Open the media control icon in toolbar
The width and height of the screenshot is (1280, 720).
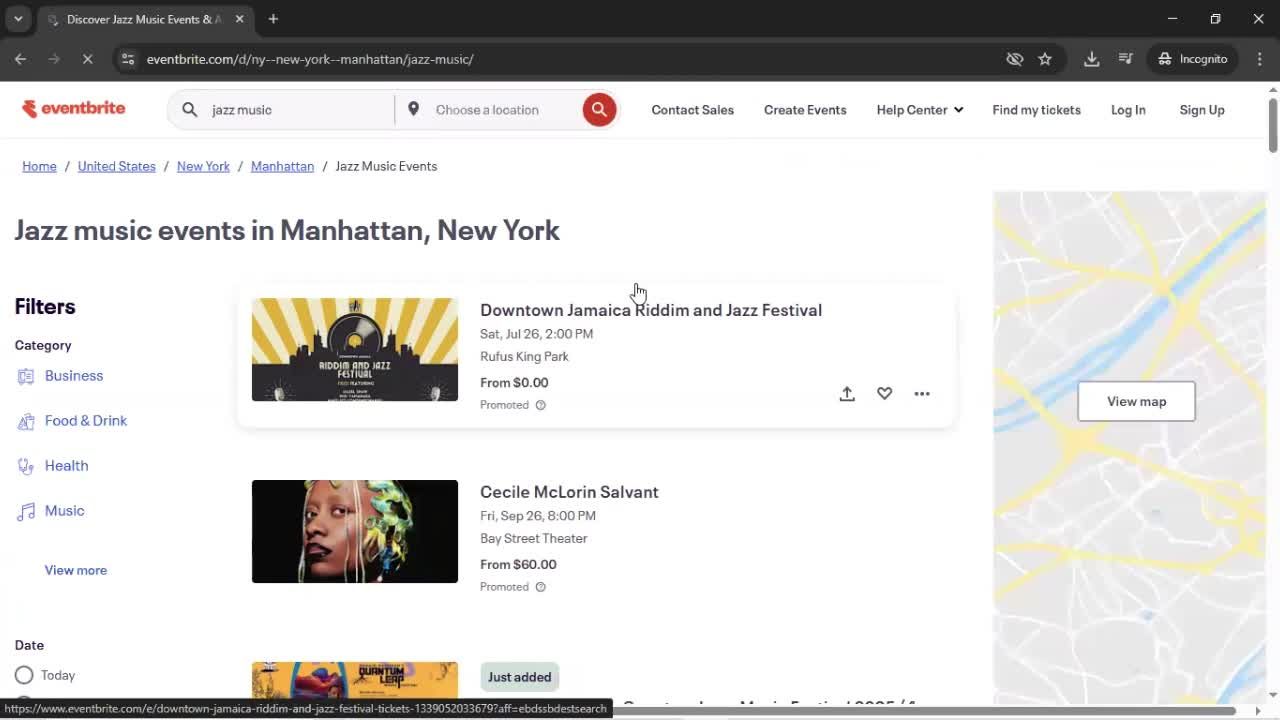tap(1126, 59)
